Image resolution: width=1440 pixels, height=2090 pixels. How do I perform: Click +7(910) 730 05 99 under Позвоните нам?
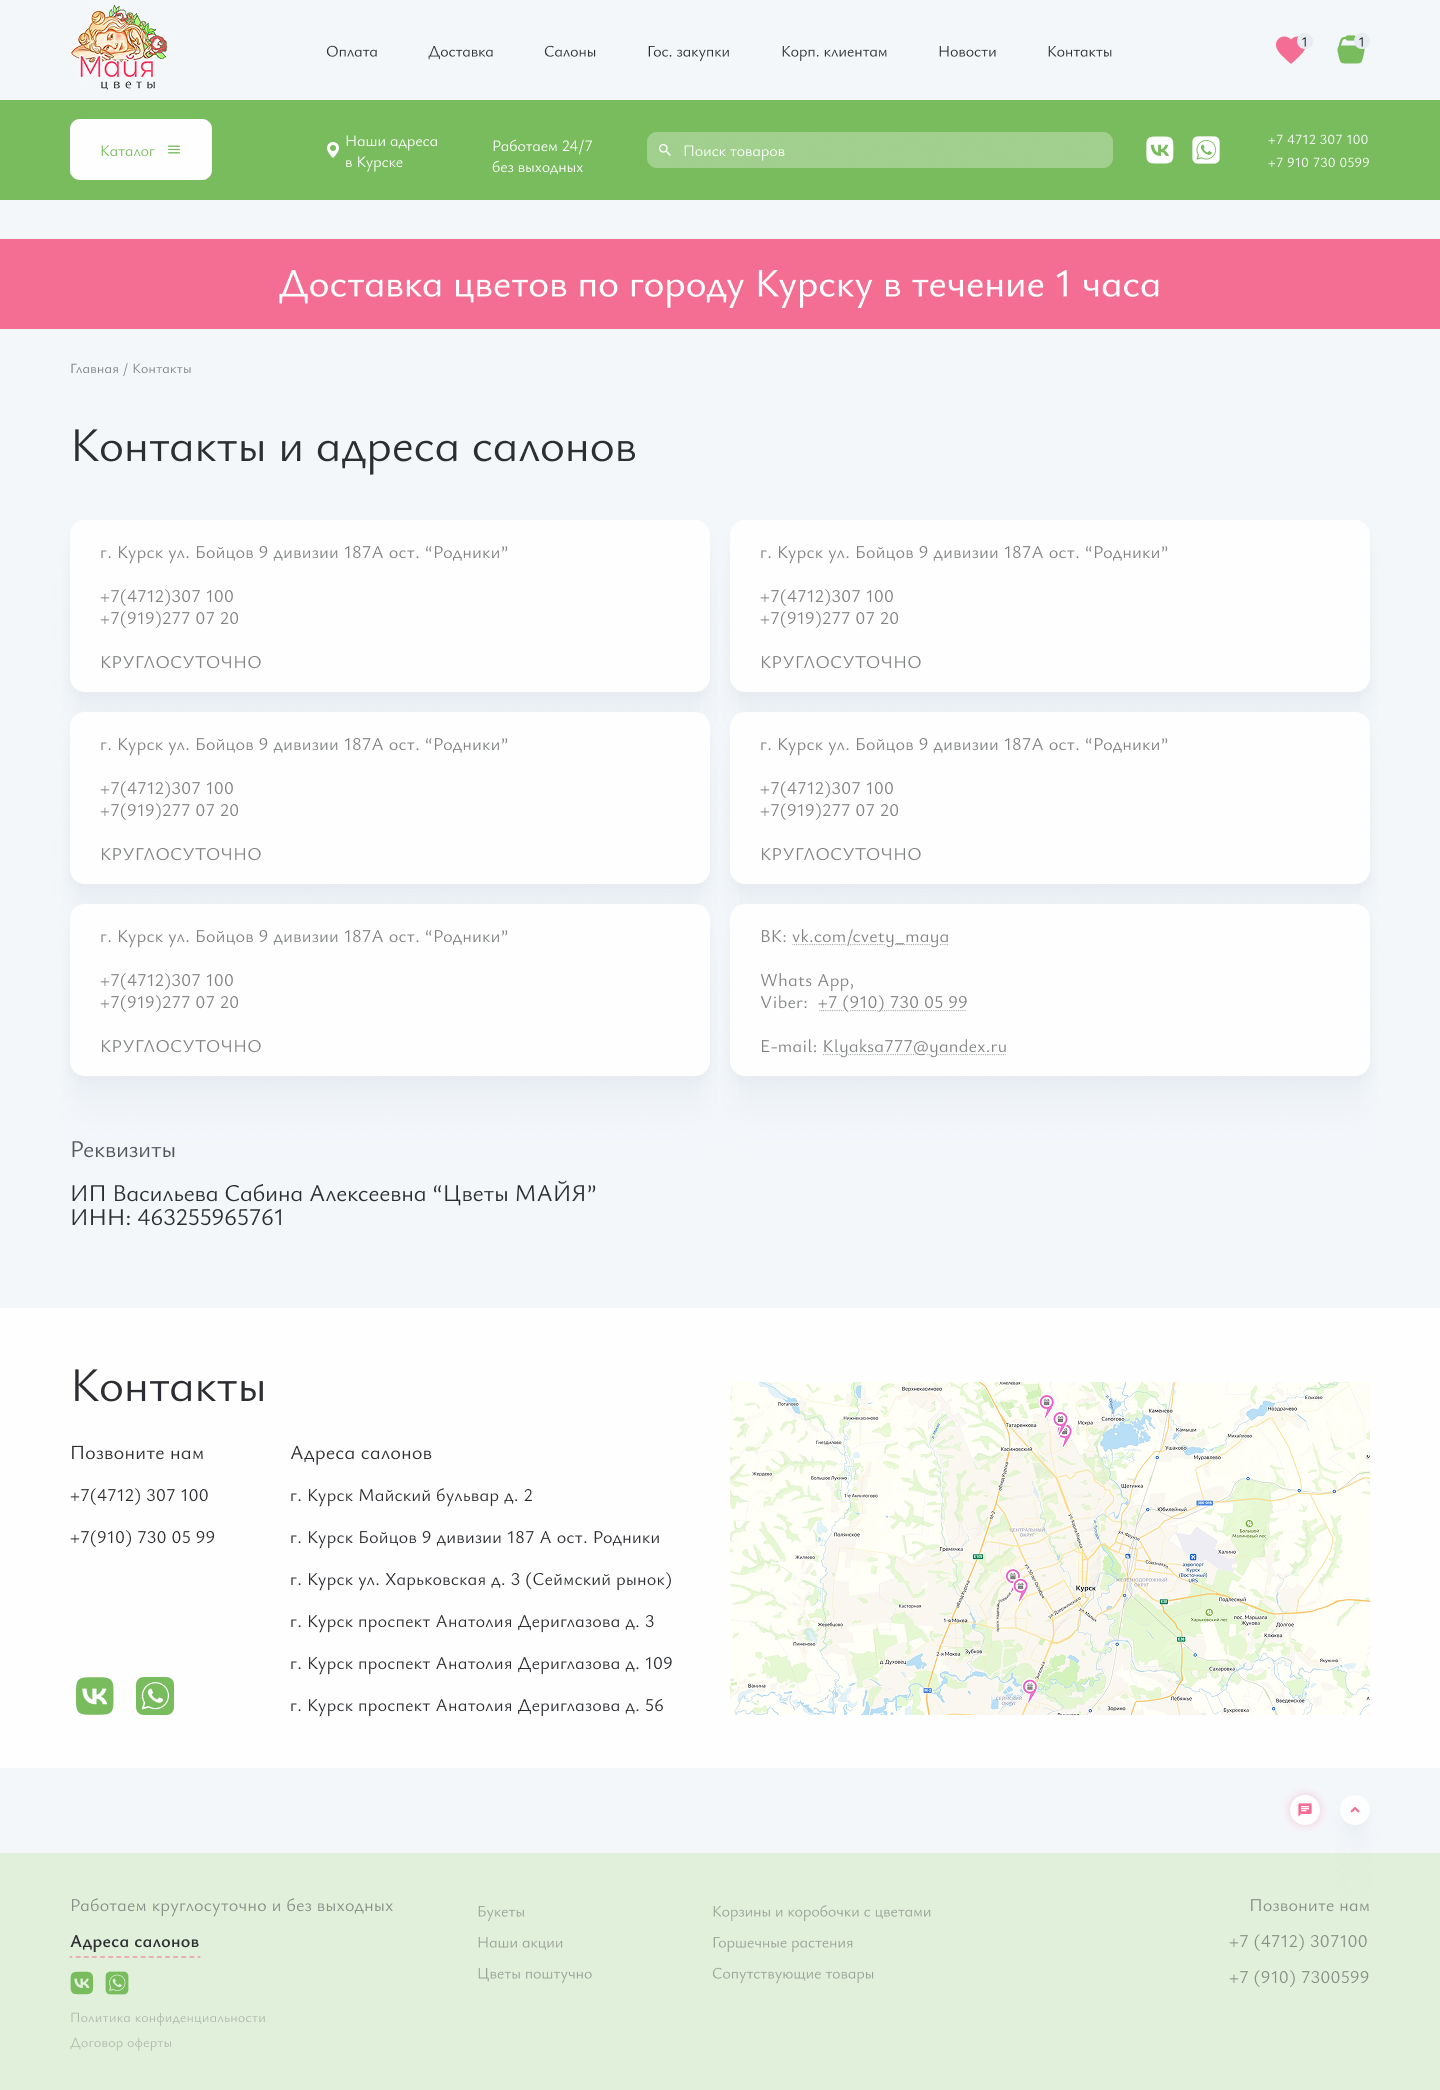[x=142, y=1537]
